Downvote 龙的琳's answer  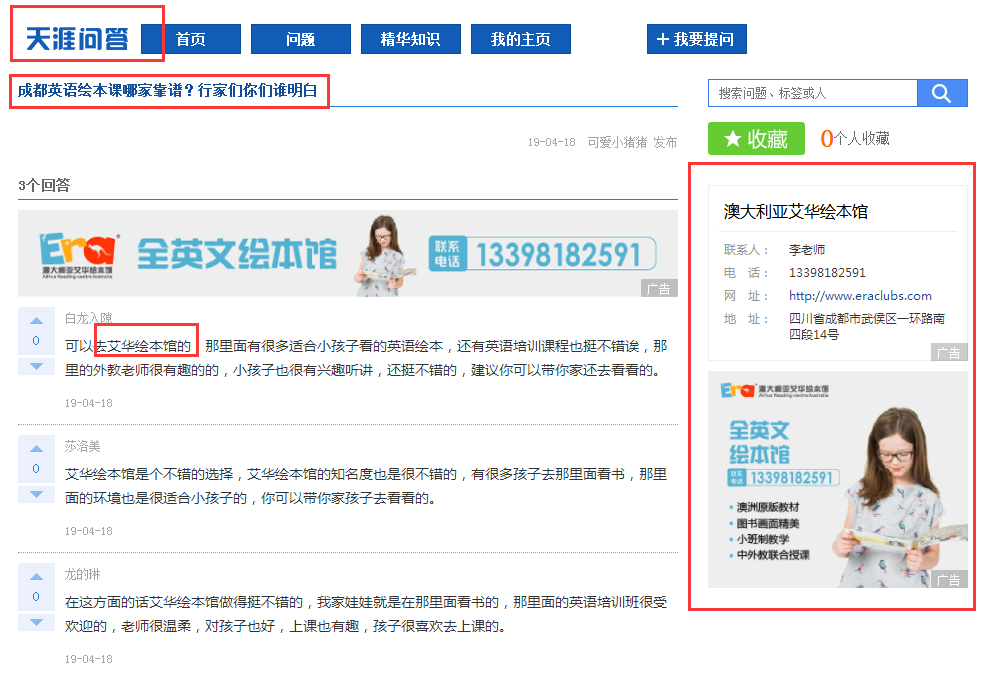point(36,622)
